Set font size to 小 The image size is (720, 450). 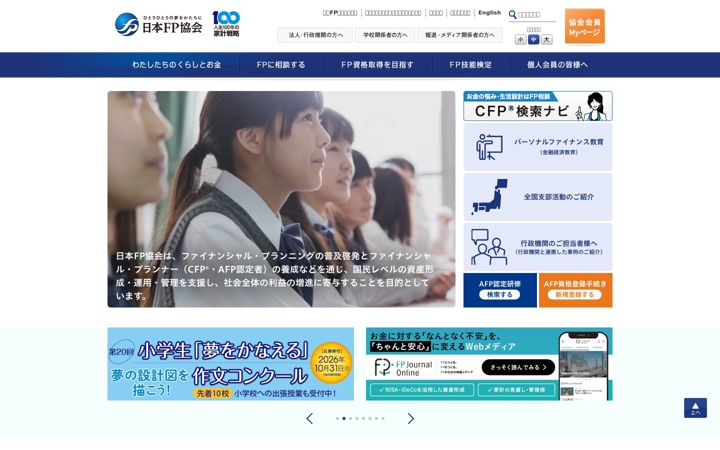(520, 39)
